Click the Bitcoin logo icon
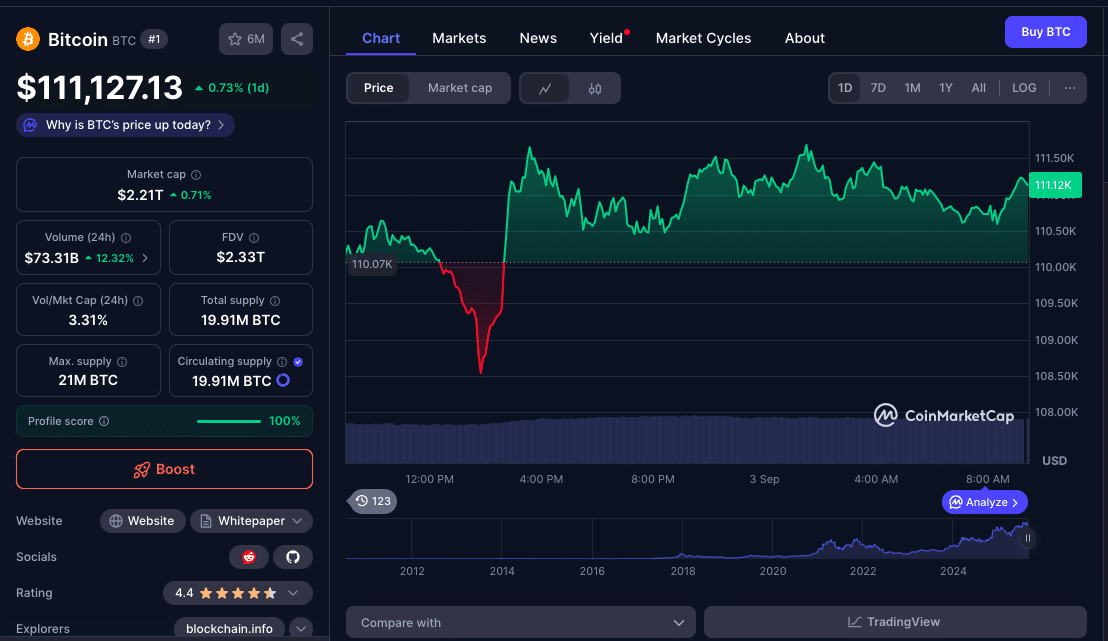 pos(28,39)
